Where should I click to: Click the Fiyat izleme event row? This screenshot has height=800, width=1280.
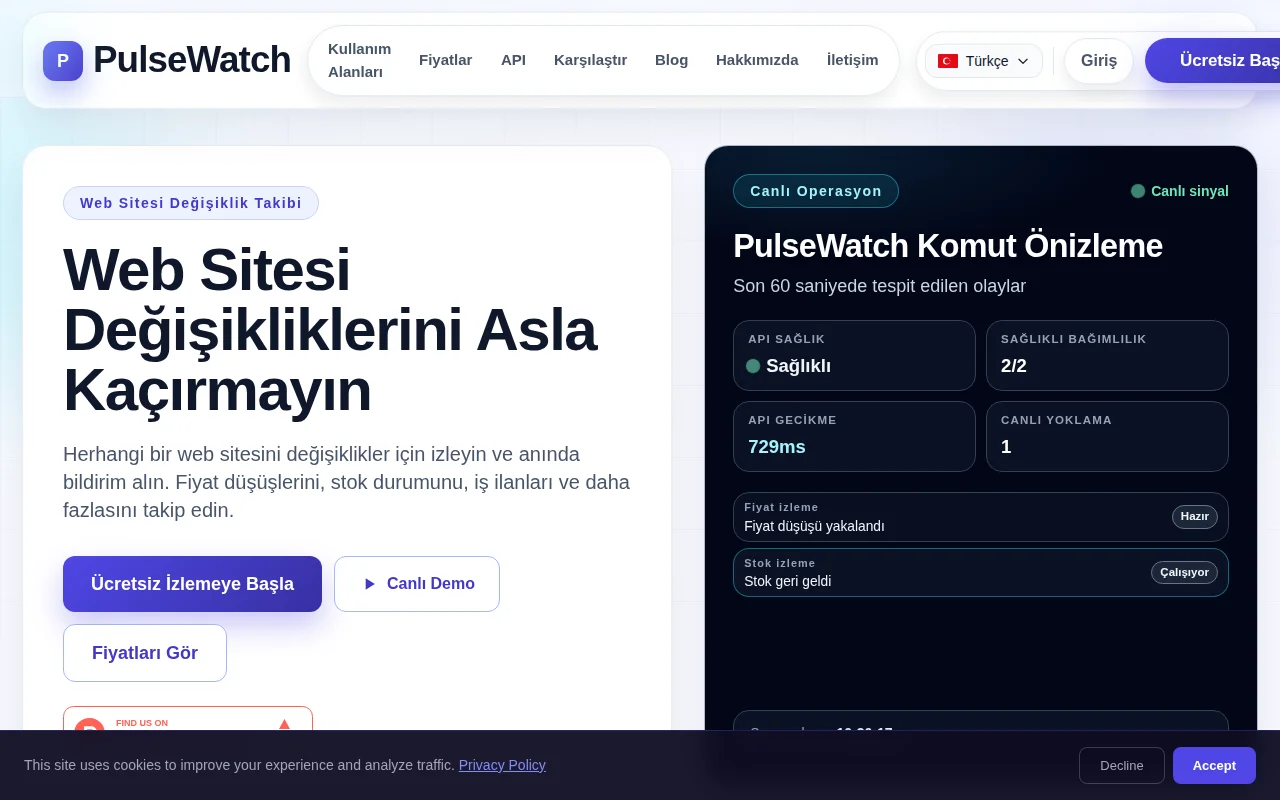coord(981,517)
